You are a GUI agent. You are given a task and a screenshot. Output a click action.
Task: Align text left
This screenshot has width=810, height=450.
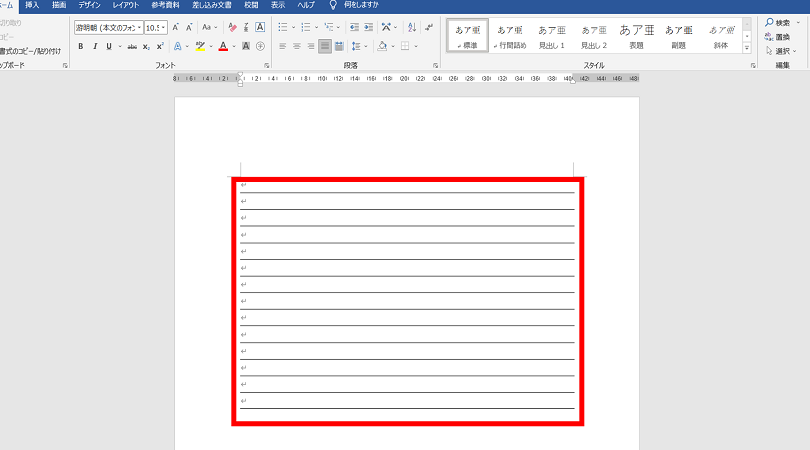(283, 46)
